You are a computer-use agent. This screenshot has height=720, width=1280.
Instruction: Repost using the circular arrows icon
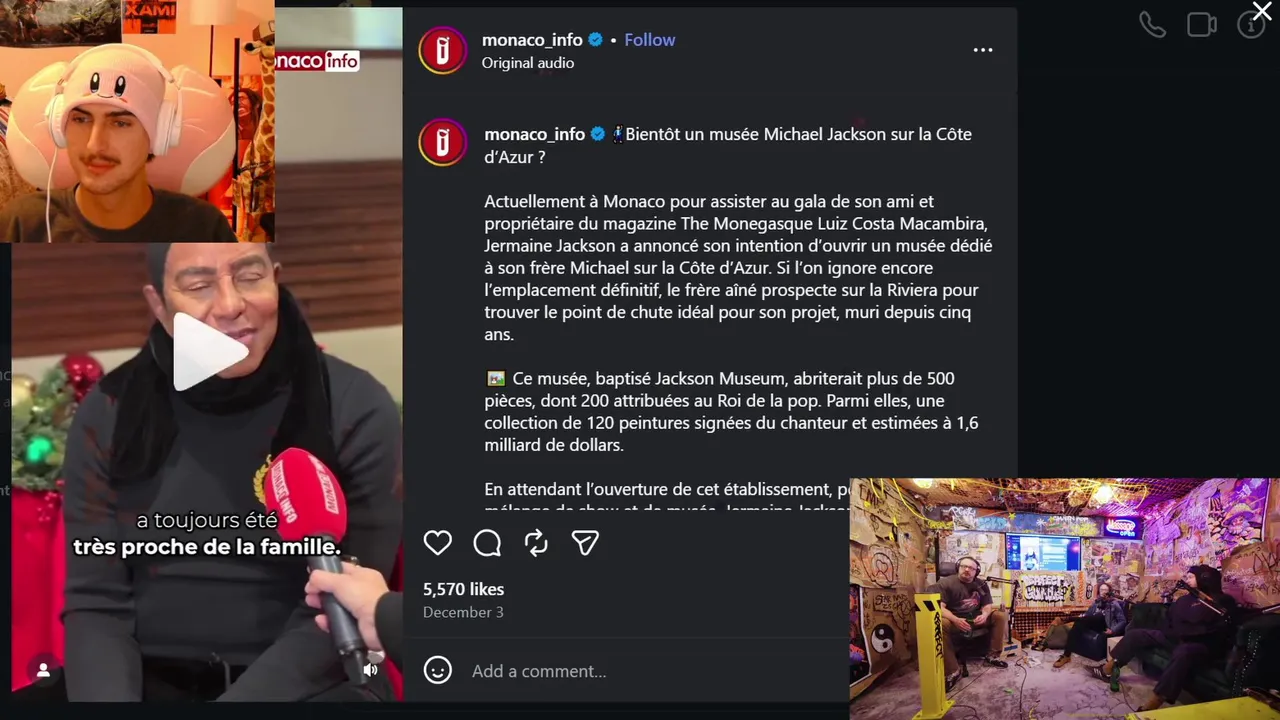pyautogui.click(x=536, y=543)
